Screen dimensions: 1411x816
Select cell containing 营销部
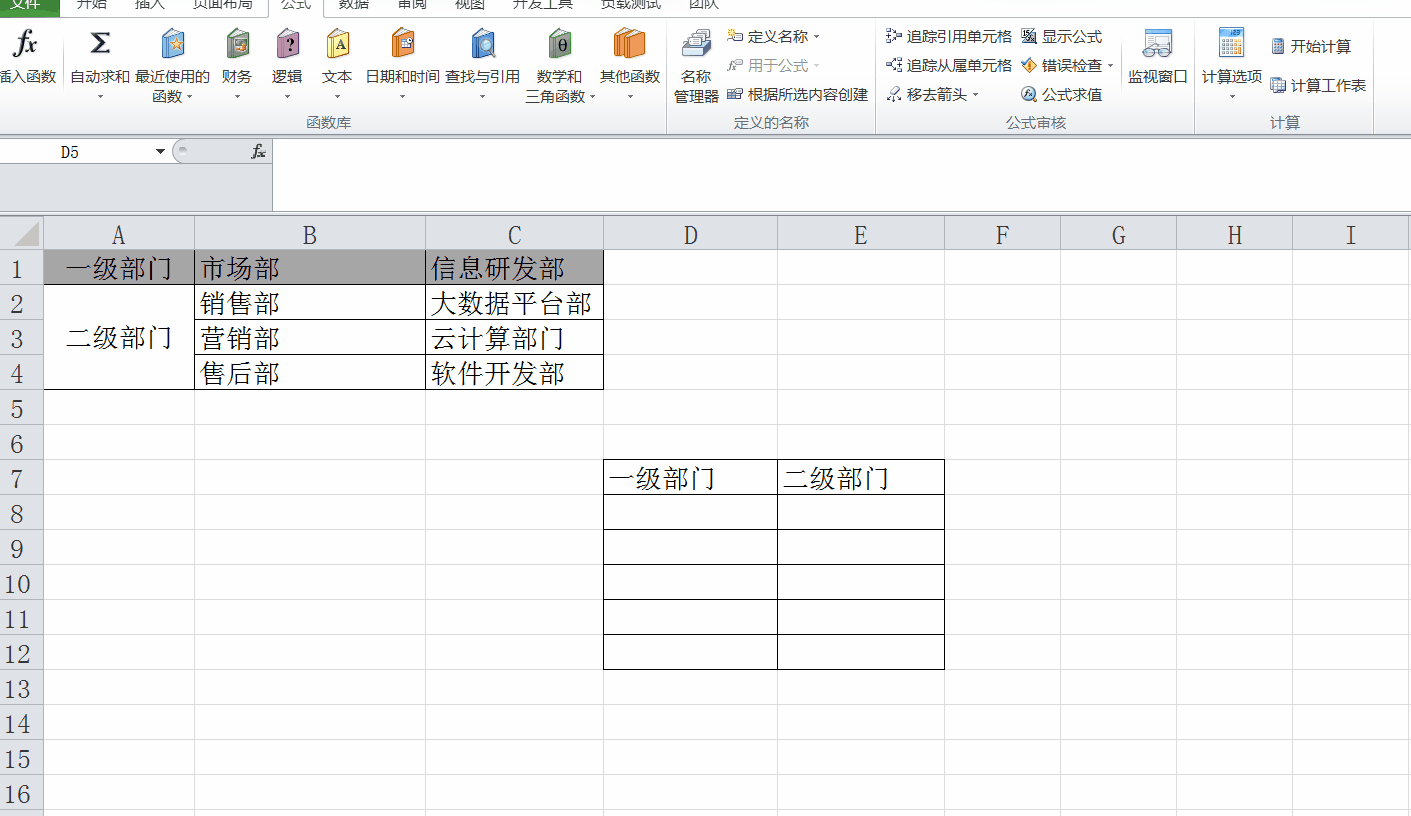(x=310, y=338)
